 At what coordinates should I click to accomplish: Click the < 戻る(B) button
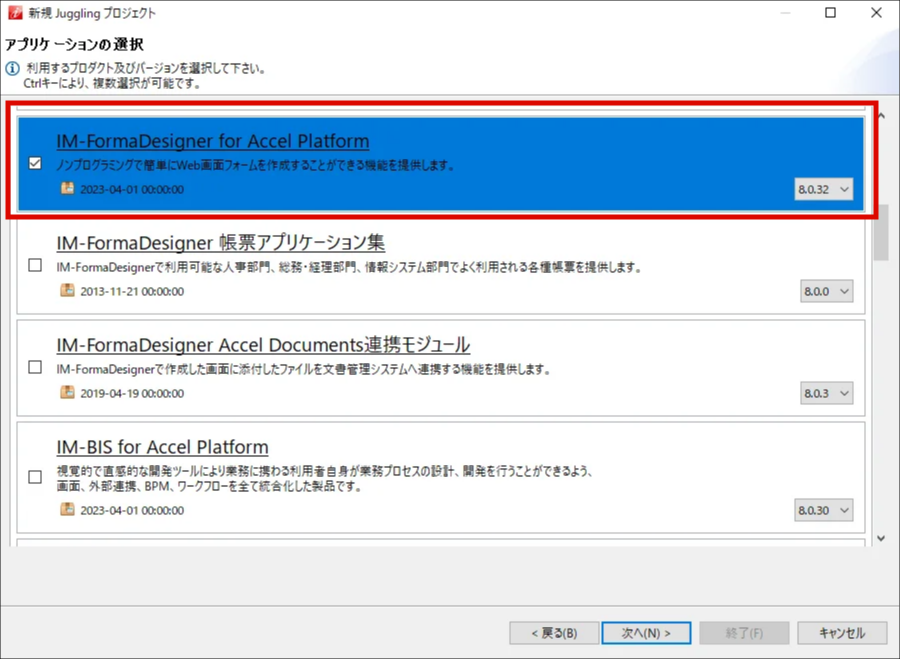tap(554, 633)
